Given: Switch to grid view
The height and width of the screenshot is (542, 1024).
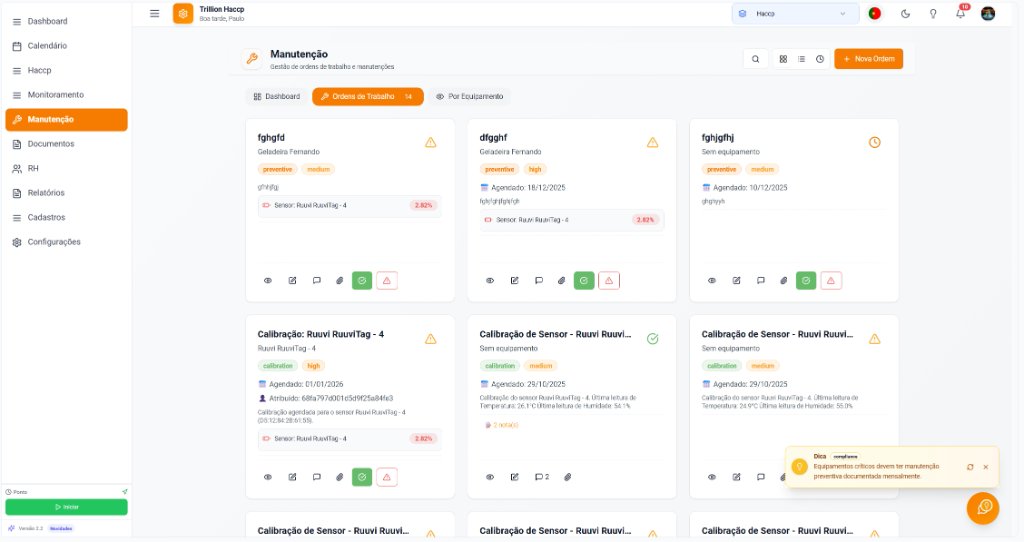Looking at the screenshot, I should coord(783,59).
